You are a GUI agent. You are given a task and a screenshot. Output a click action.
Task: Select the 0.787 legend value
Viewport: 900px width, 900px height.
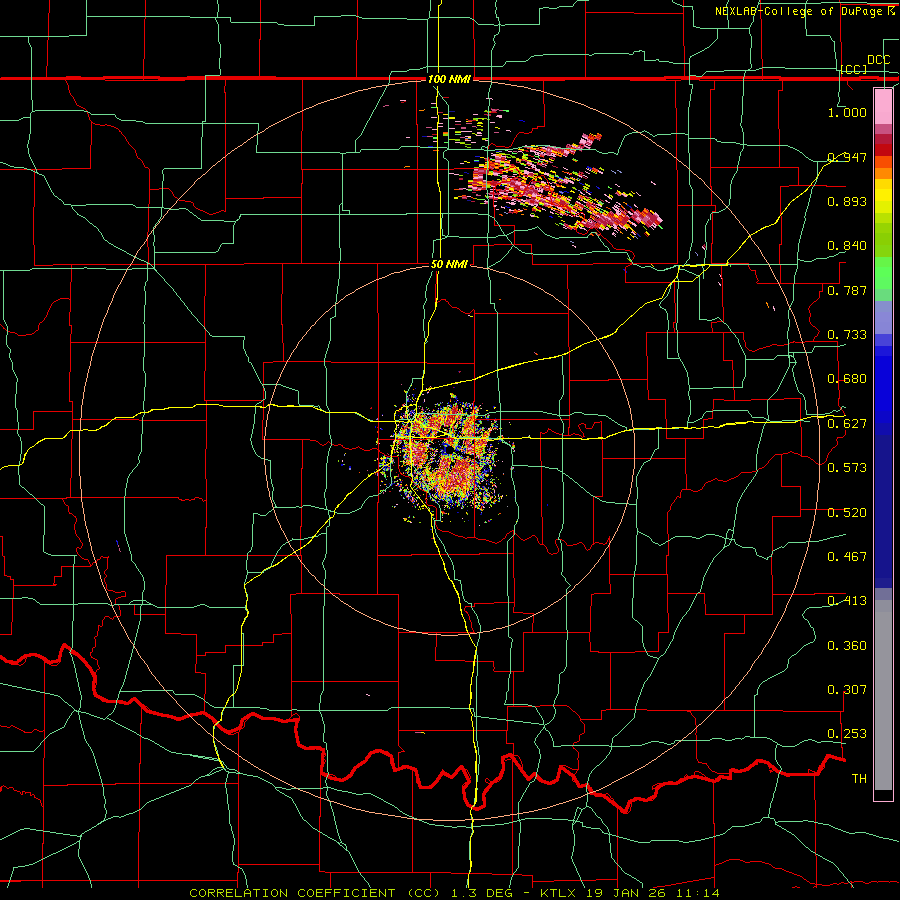click(847, 290)
